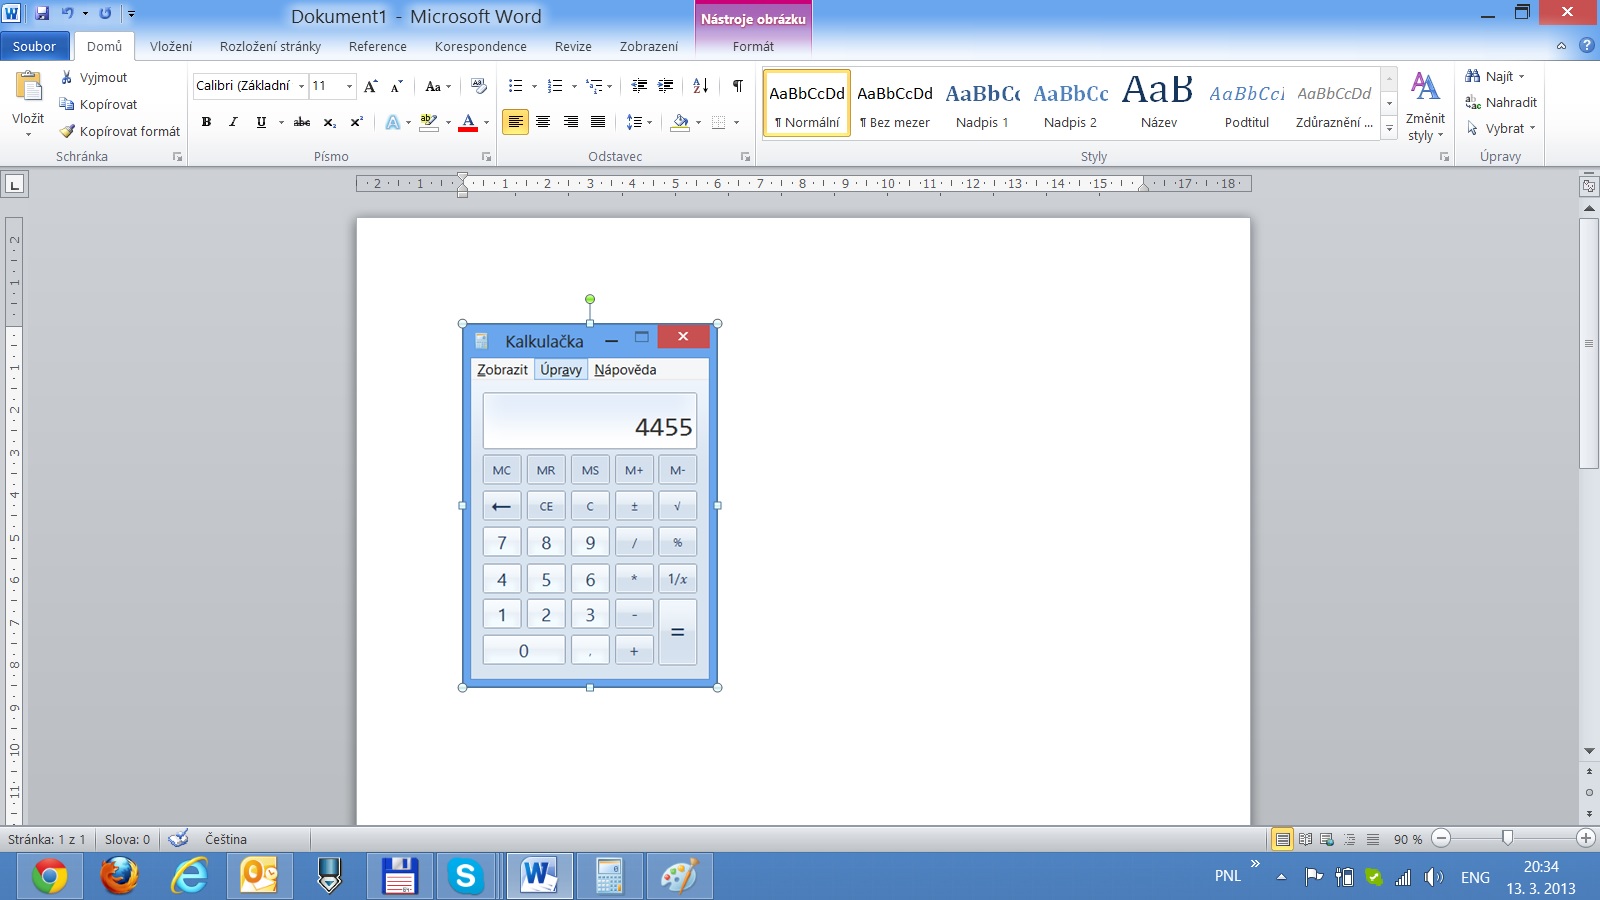Open the Písmo (Font) dialog launcher

pos(487,157)
